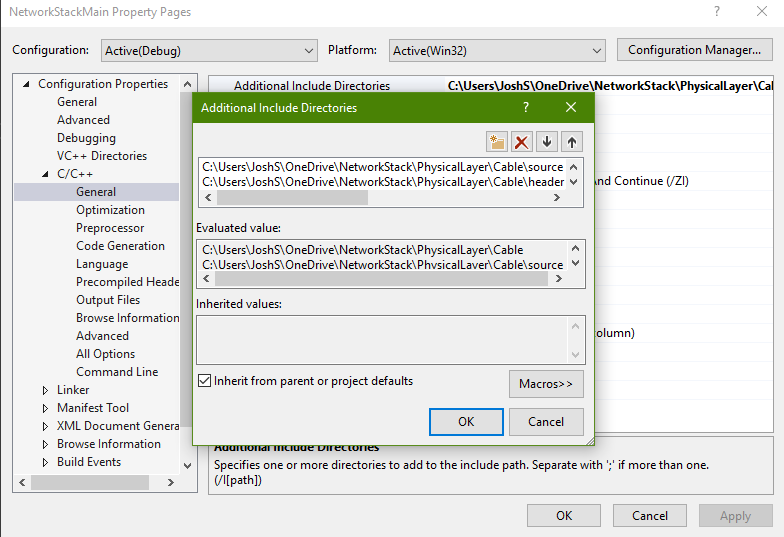The height and width of the screenshot is (537, 784).
Task: Expand the Build Events tree node
Action: pyautogui.click(x=46, y=462)
